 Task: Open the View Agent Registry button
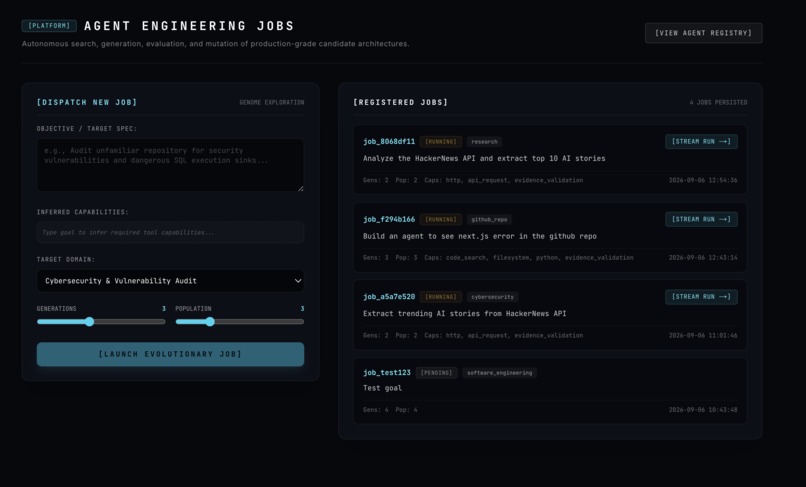coord(703,33)
